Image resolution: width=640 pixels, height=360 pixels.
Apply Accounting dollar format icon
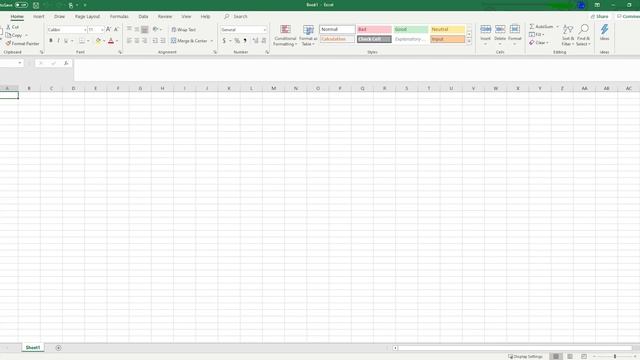click(224, 41)
